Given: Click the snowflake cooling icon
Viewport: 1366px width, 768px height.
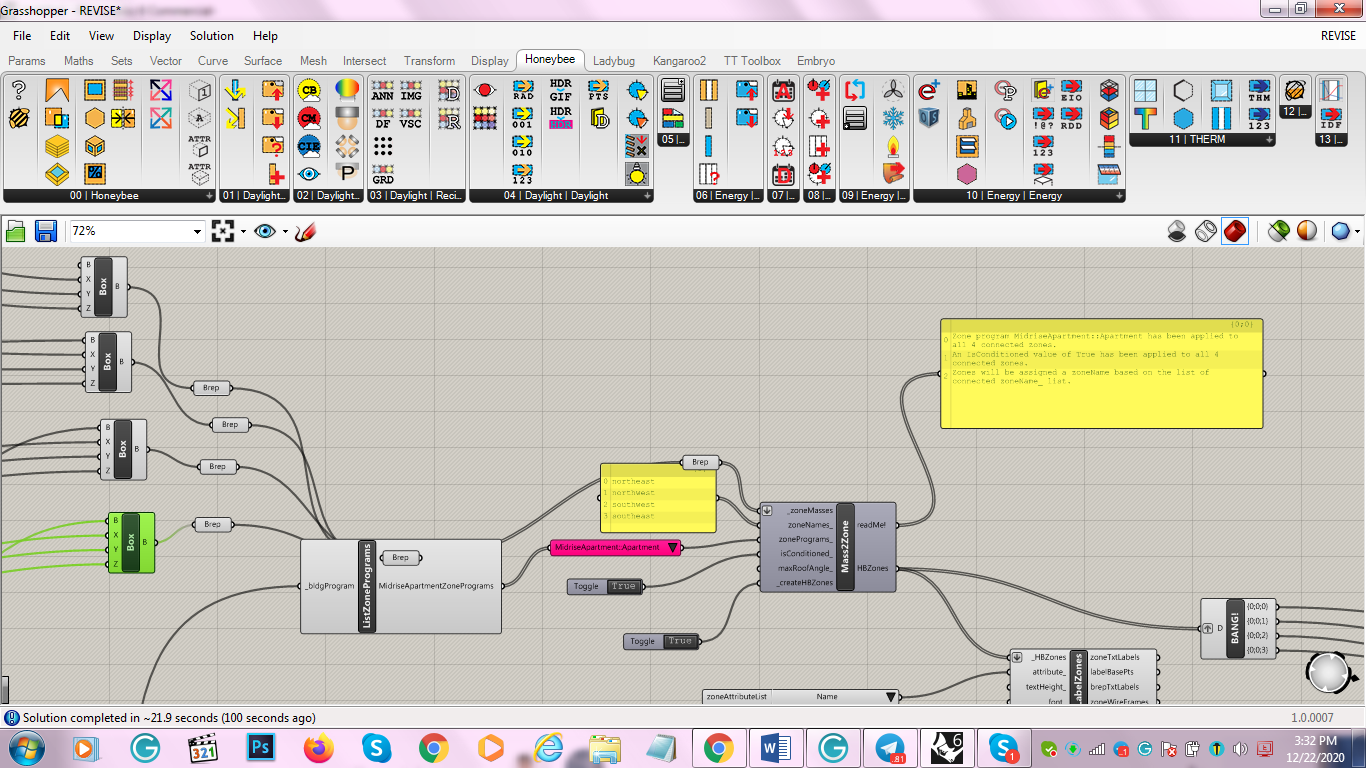Looking at the screenshot, I should pos(892,118).
